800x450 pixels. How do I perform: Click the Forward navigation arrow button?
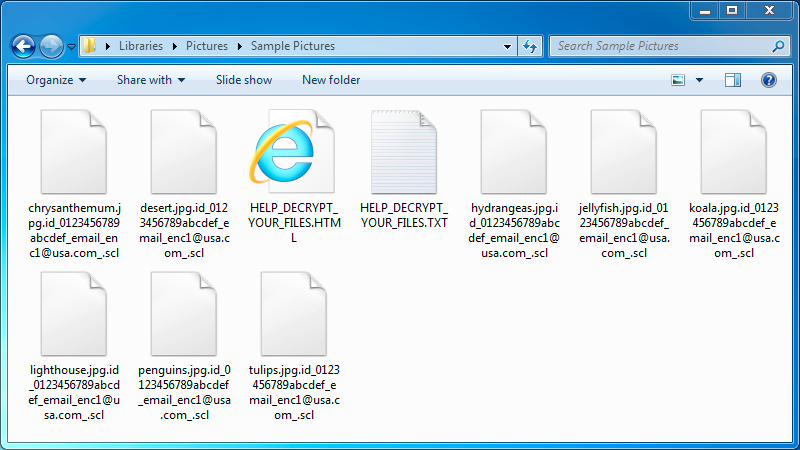coord(51,46)
